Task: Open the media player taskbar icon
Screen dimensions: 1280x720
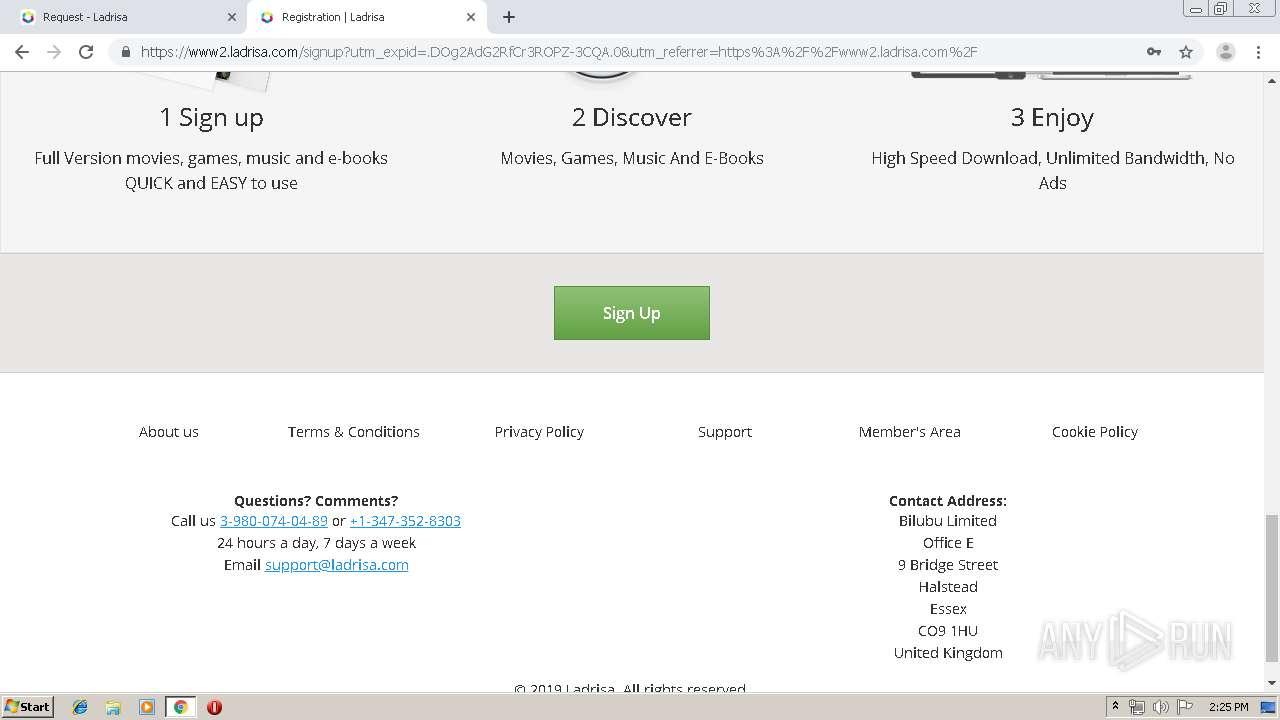Action: (147, 707)
